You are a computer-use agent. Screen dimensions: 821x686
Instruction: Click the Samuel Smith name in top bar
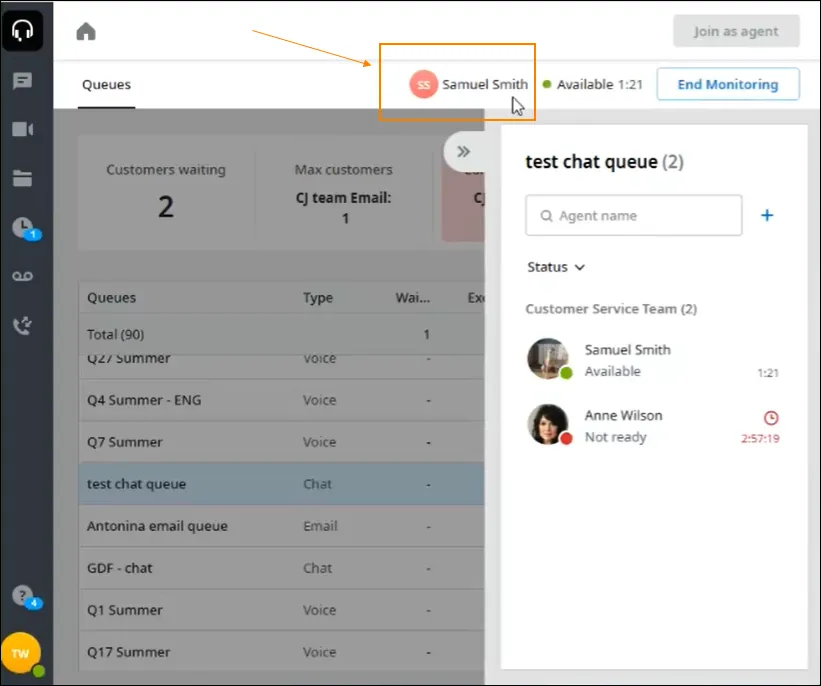coord(485,84)
